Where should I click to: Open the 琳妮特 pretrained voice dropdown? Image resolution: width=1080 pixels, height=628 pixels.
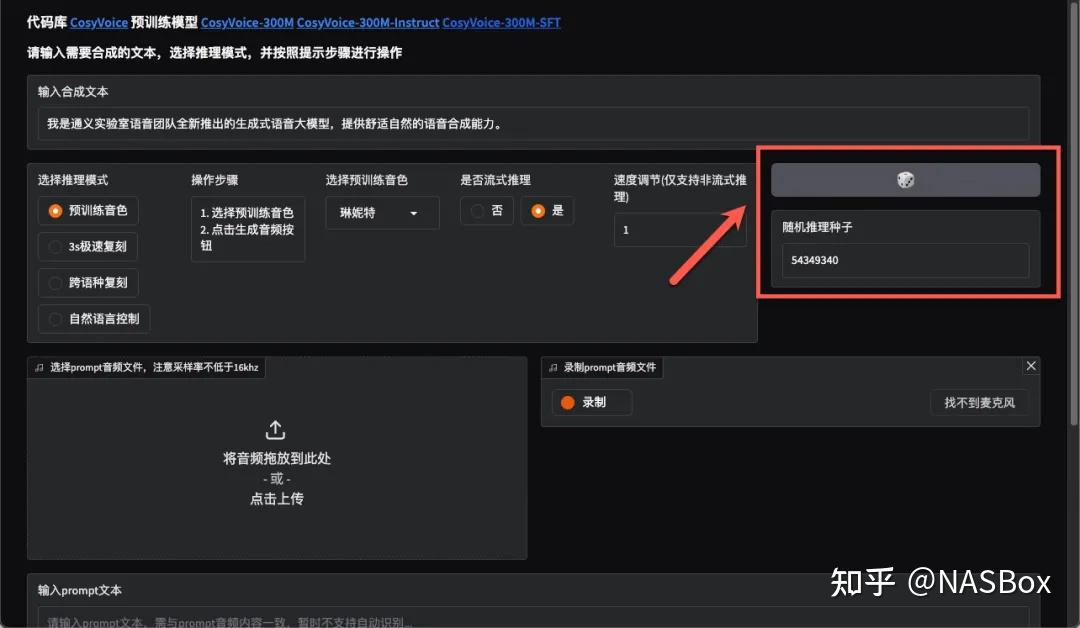[382, 213]
